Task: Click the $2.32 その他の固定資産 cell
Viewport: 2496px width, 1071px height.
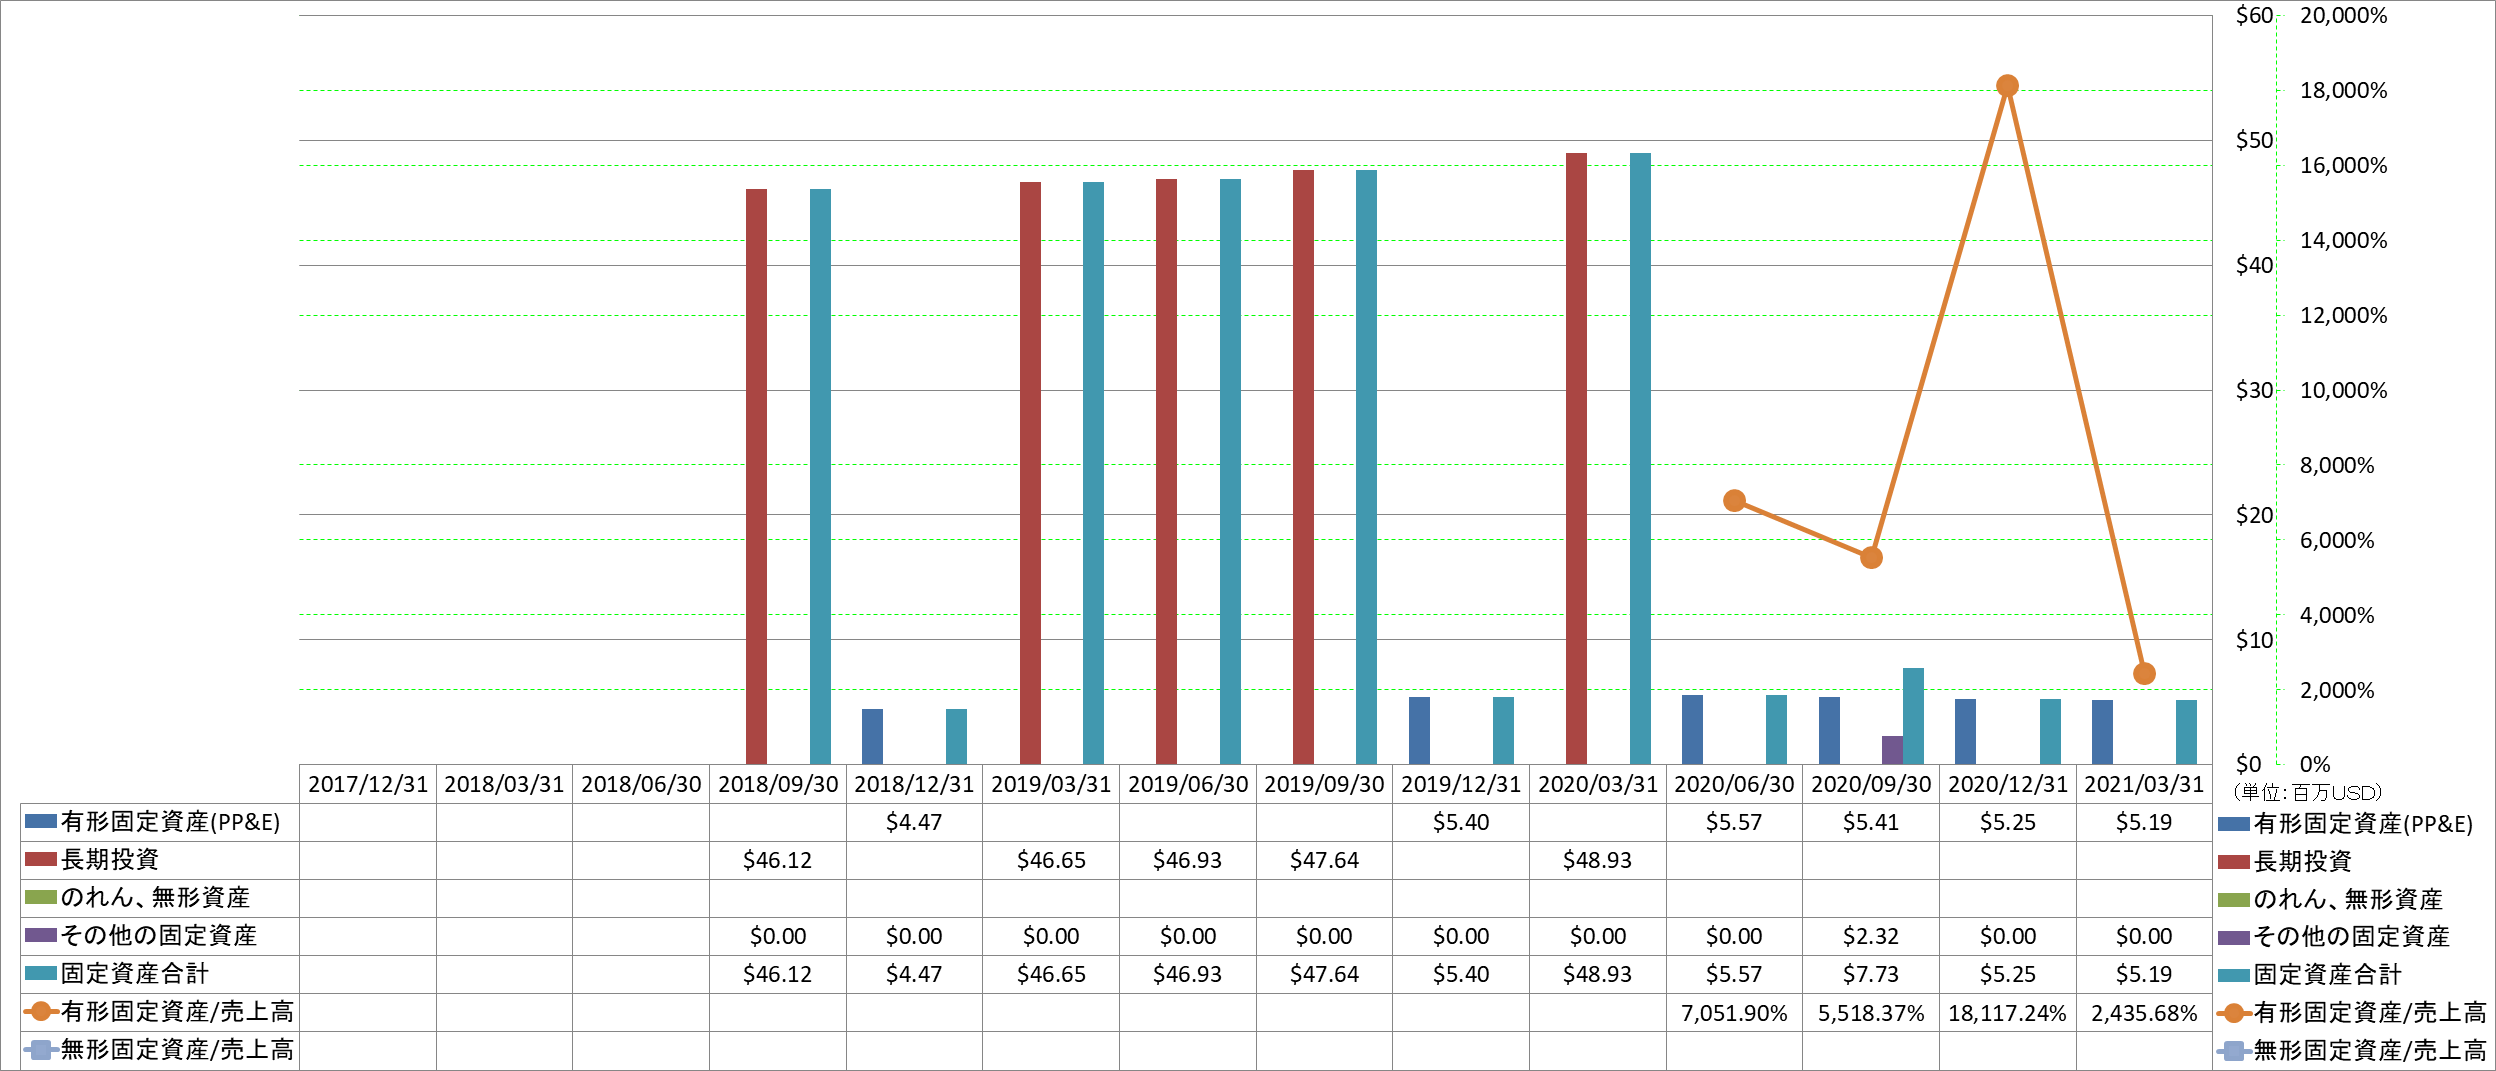Action: (1871, 936)
